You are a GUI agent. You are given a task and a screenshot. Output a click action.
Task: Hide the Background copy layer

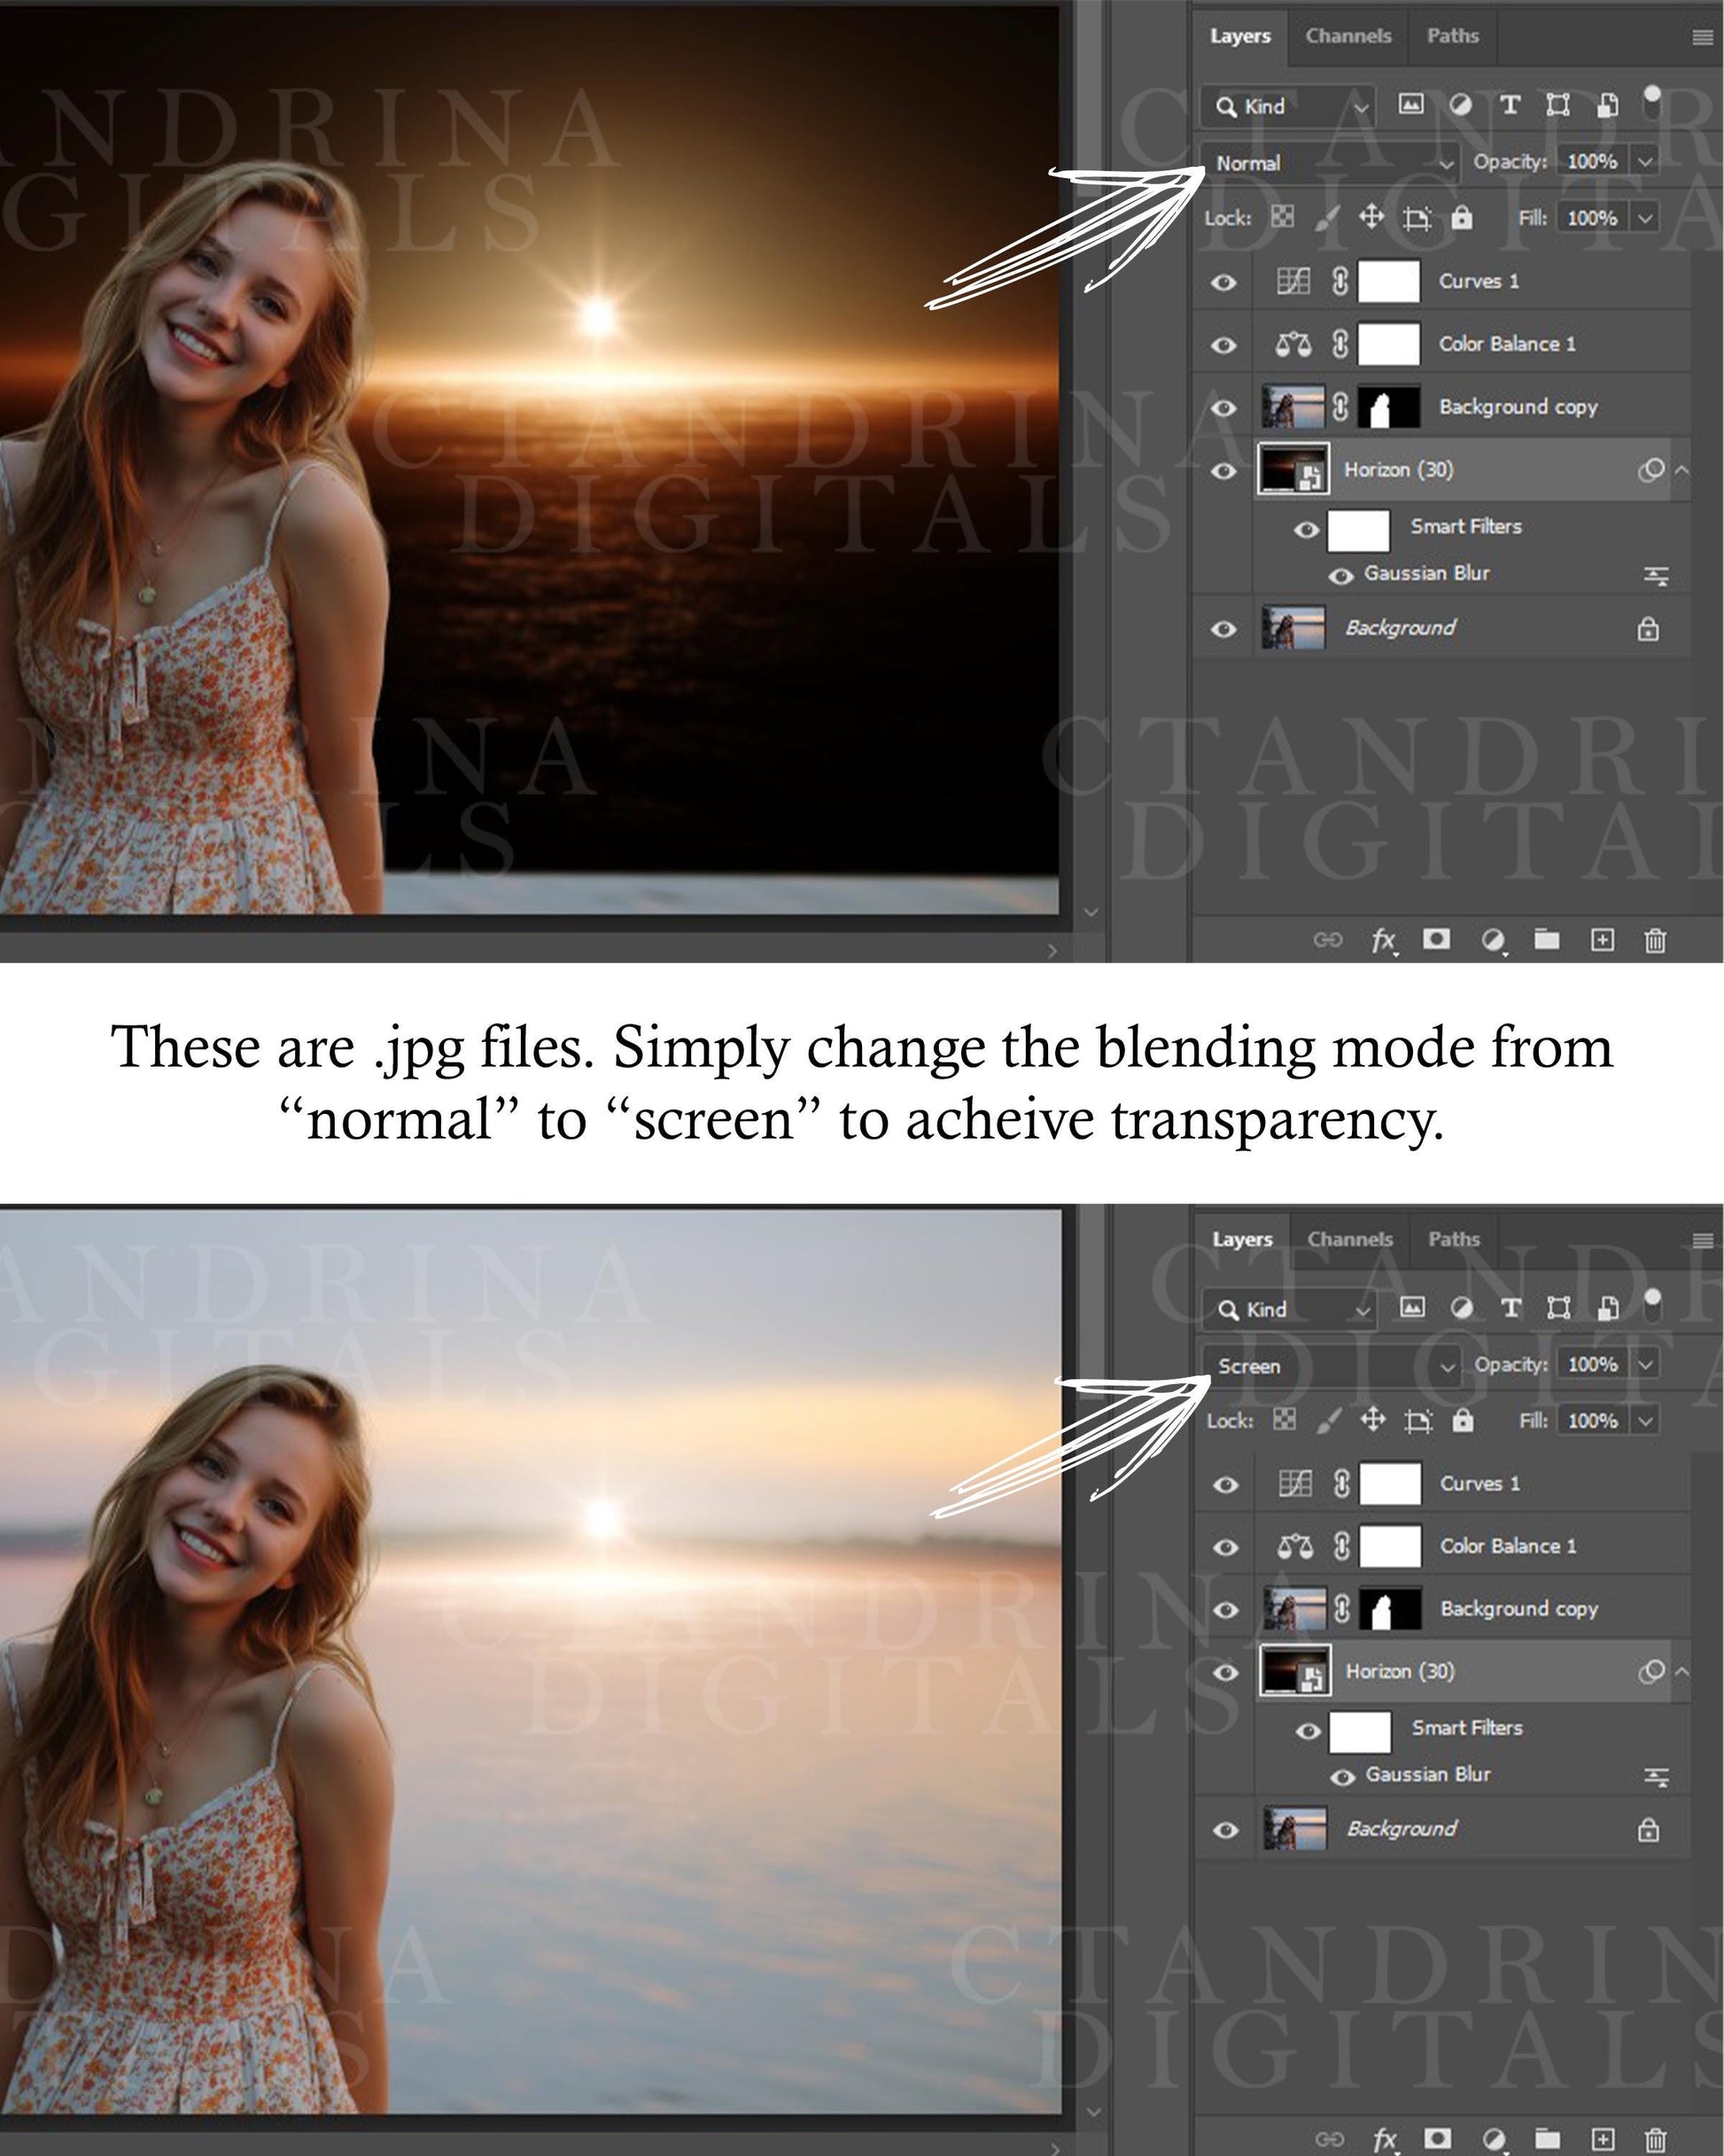(x=1224, y=407)
